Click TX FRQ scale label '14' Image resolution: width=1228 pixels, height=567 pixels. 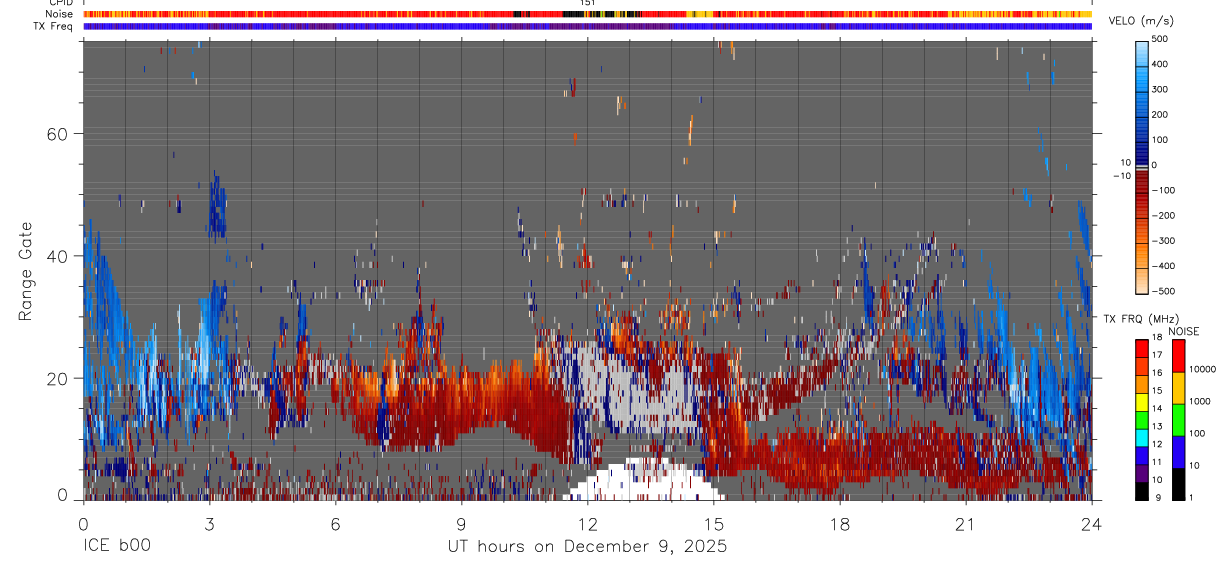[1158, 408]
